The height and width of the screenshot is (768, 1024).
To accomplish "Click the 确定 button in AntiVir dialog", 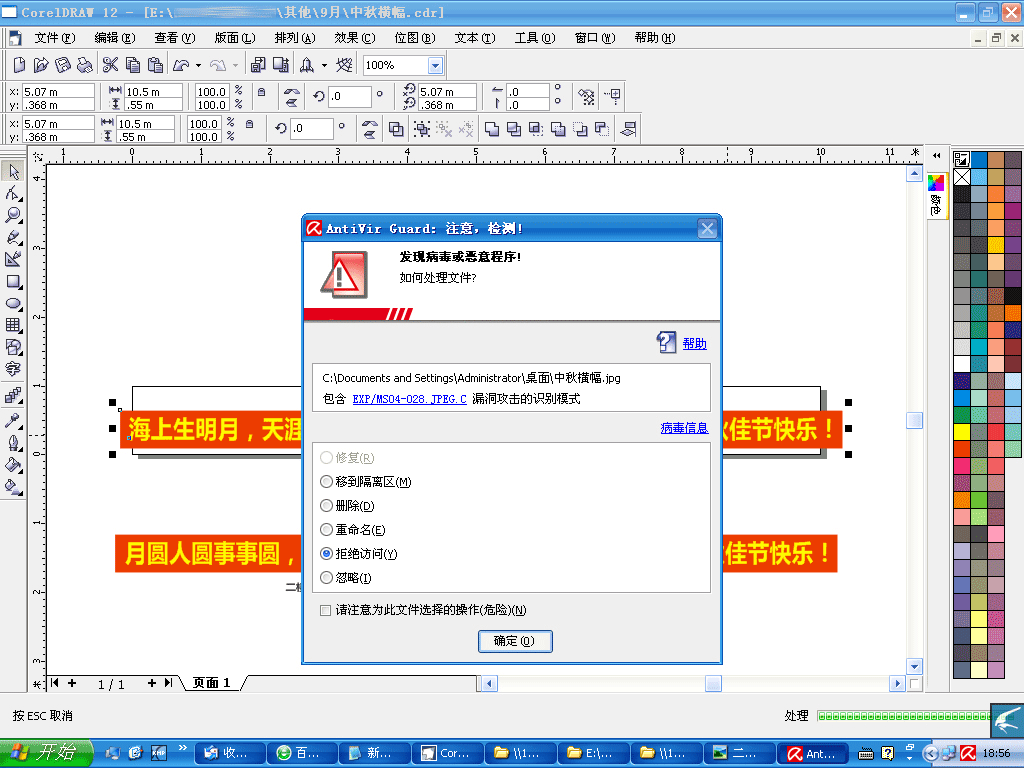I will pyautogui.click(x=515, y=641).
